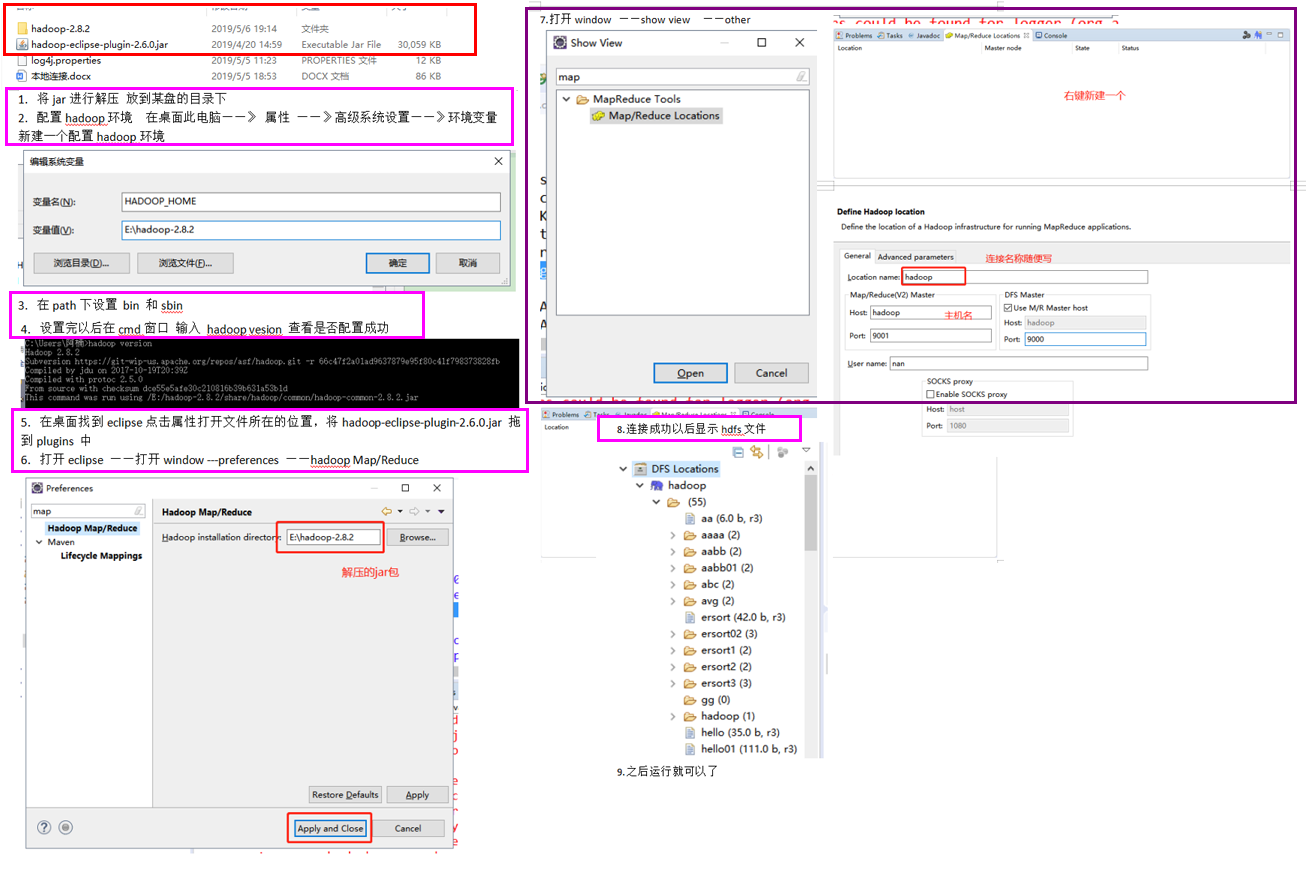1308x877 pixels.
Task: Click the file icon of hello01 (111.0 b, r3)
Action: tap(691, 749)
